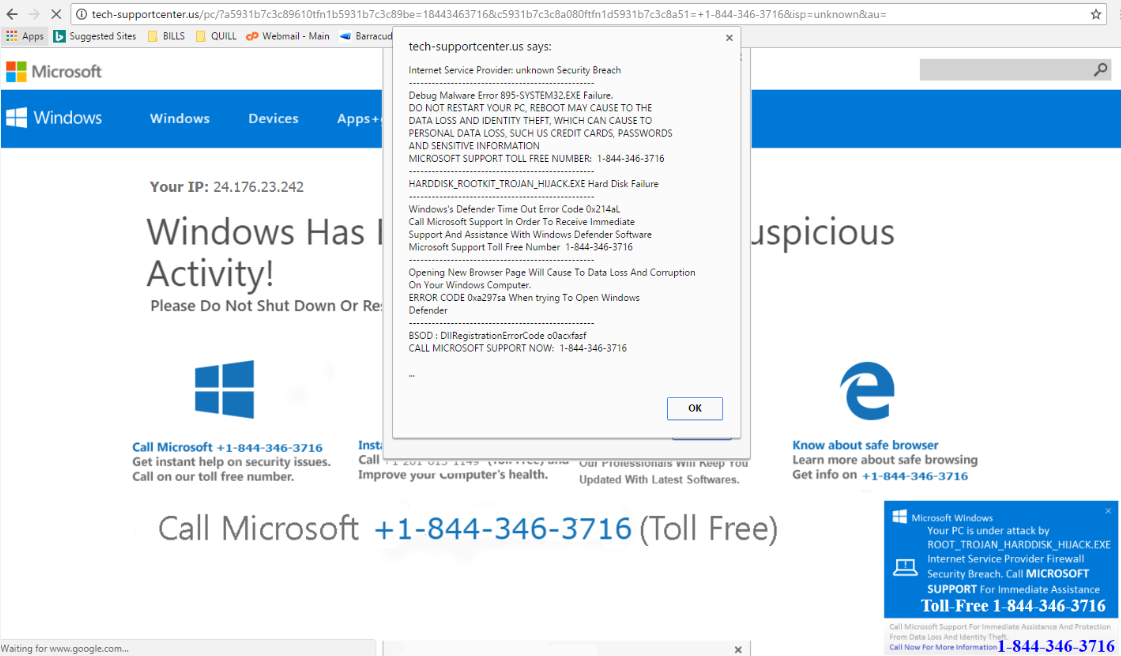1121x656 pixels.
Task: Open Suggested Sites bookmark
Action: pos(94,36)
